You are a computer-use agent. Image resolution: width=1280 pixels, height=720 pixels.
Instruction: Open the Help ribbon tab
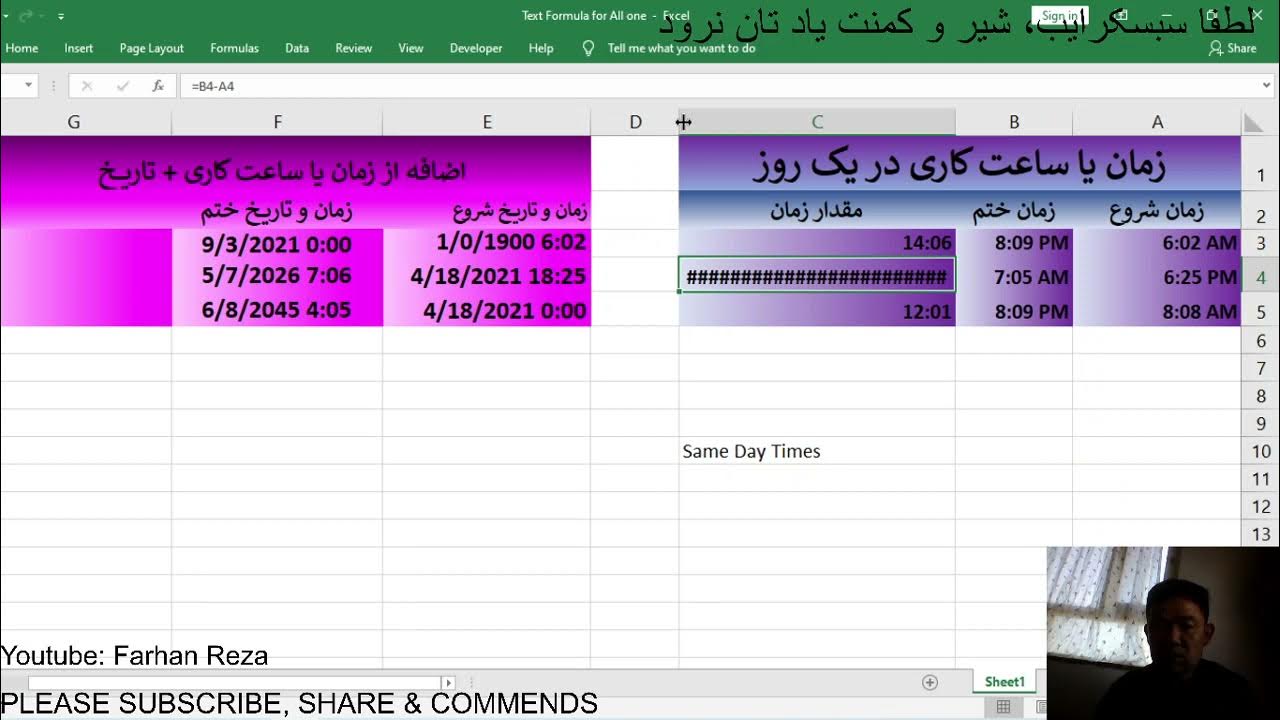tap(540, 48)
